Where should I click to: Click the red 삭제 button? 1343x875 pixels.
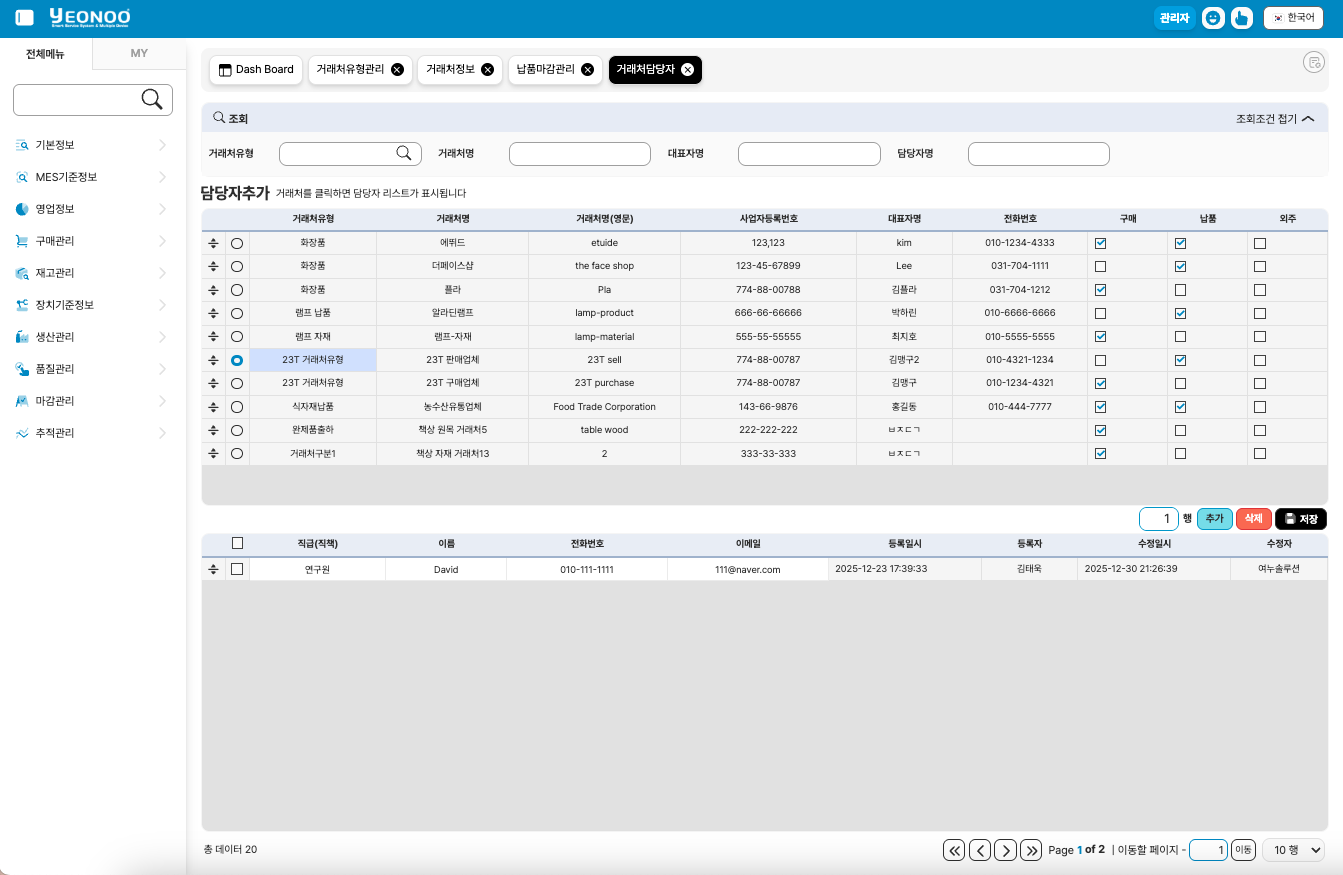click(x=1253, y=519)
